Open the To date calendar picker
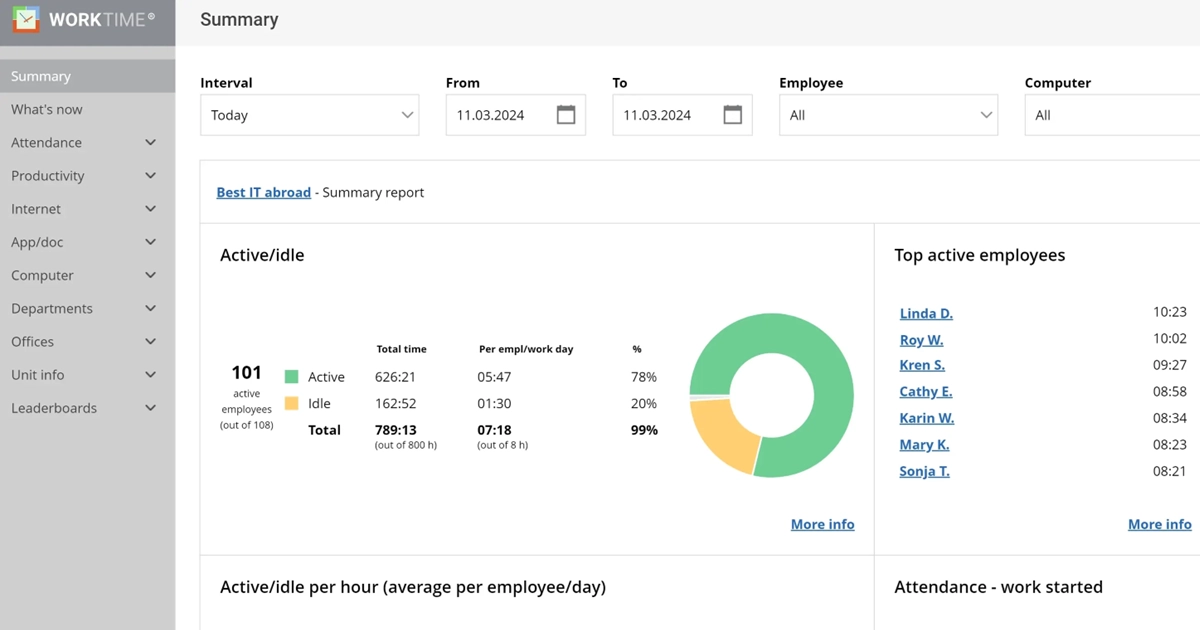The width and height of the screenshot is (1200, 630). pos(733,115)
